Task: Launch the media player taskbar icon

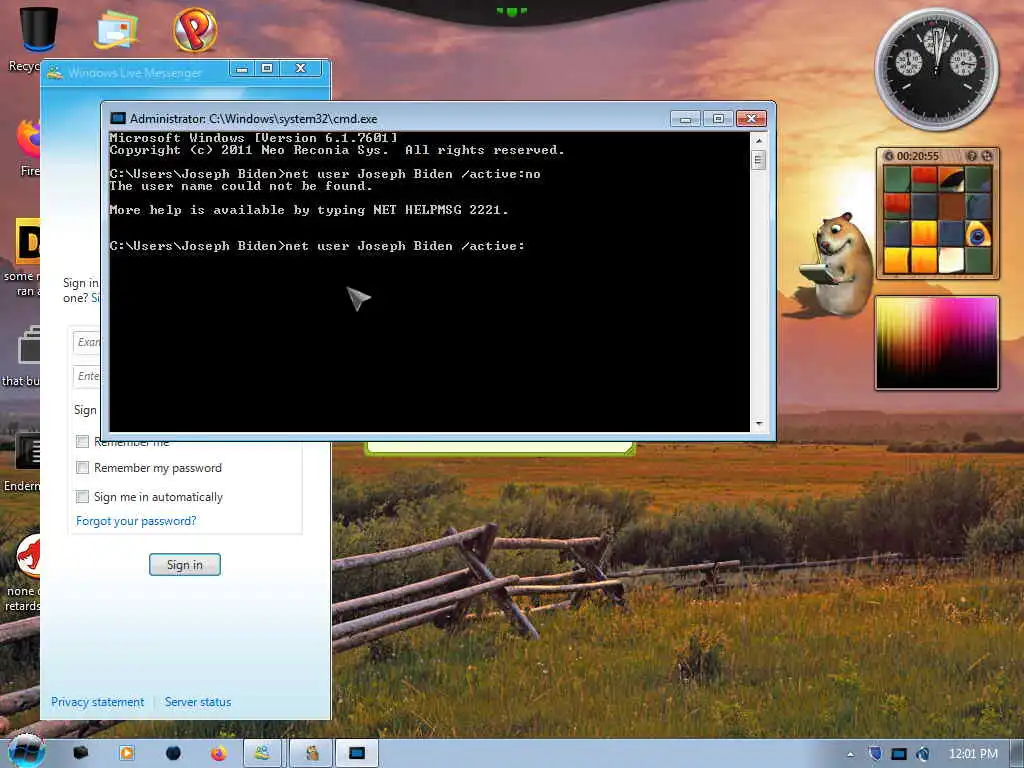Action: pos(127,753)
